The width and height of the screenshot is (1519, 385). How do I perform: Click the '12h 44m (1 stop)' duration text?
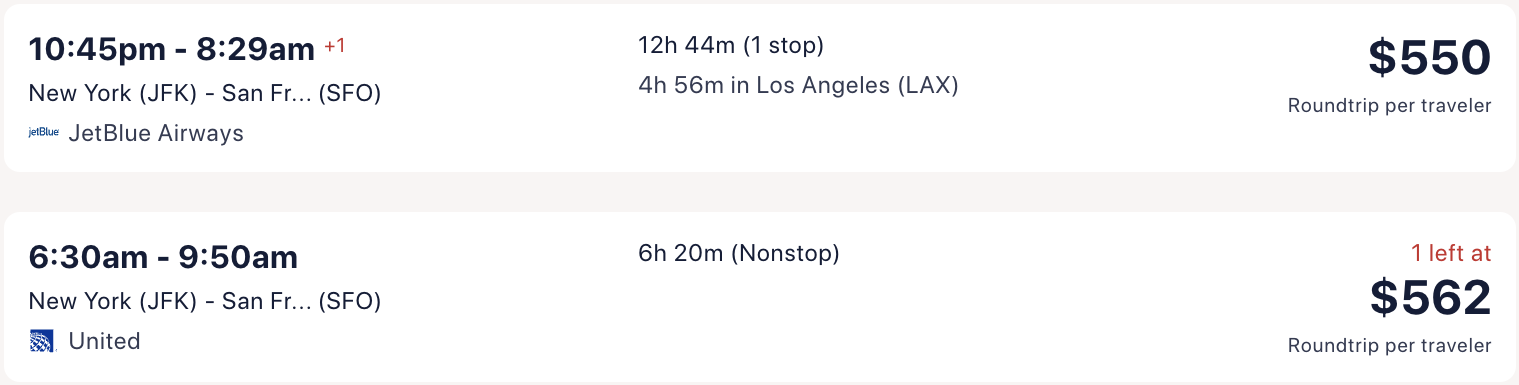click(x=731, y=45)
